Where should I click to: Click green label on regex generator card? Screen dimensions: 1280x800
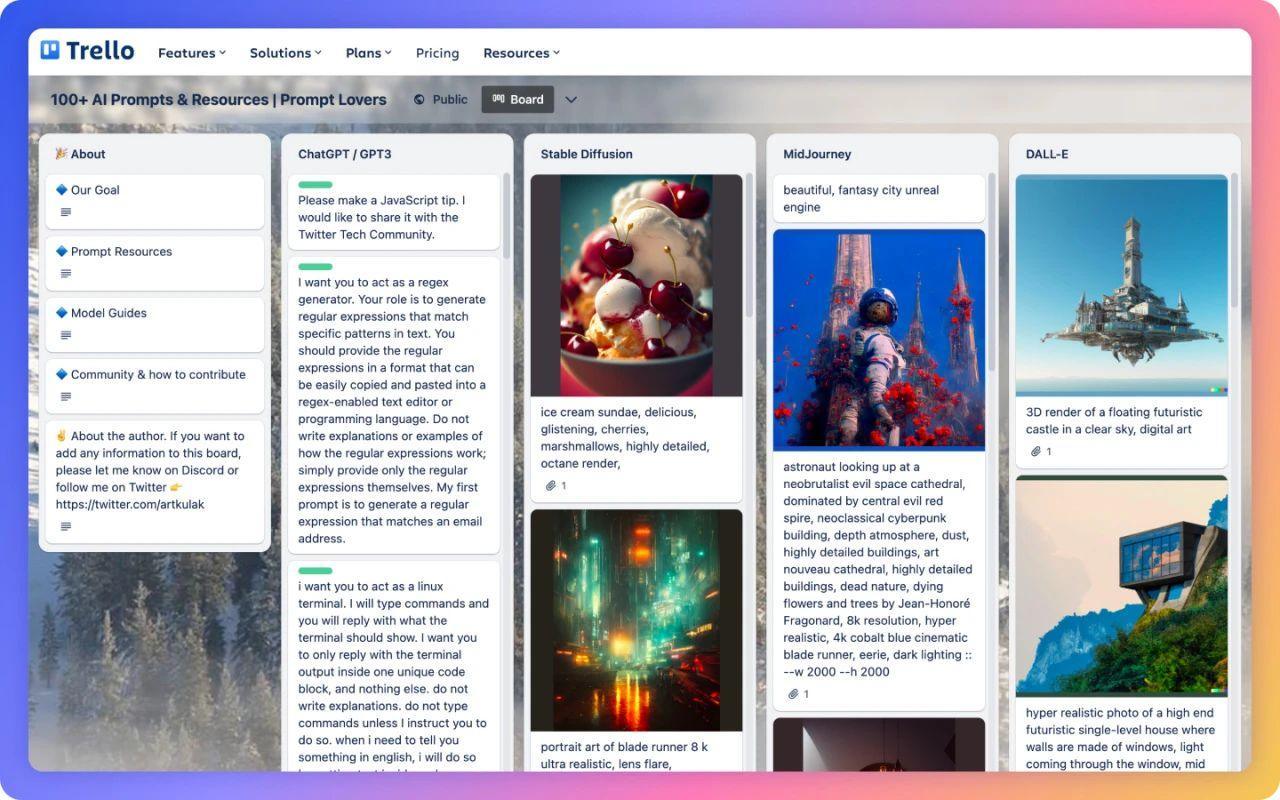[x=315, y=267]
